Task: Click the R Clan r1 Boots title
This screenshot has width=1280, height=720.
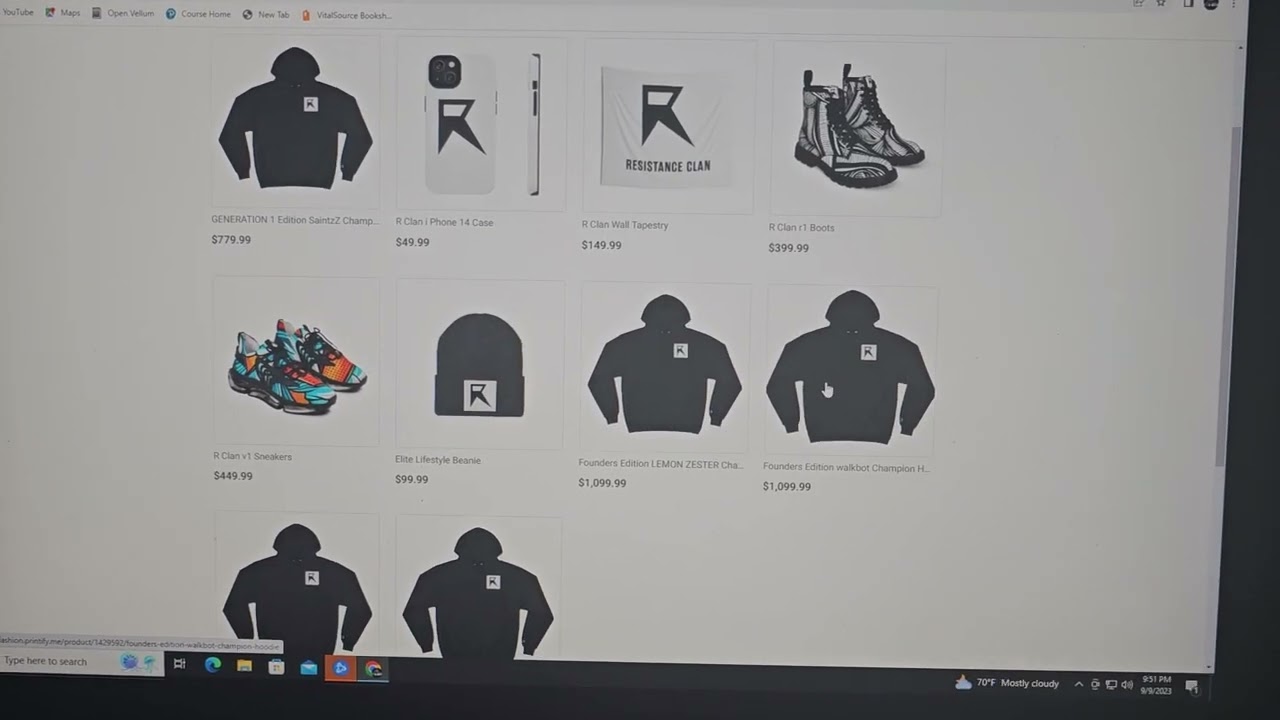Action: coord(801,227)
